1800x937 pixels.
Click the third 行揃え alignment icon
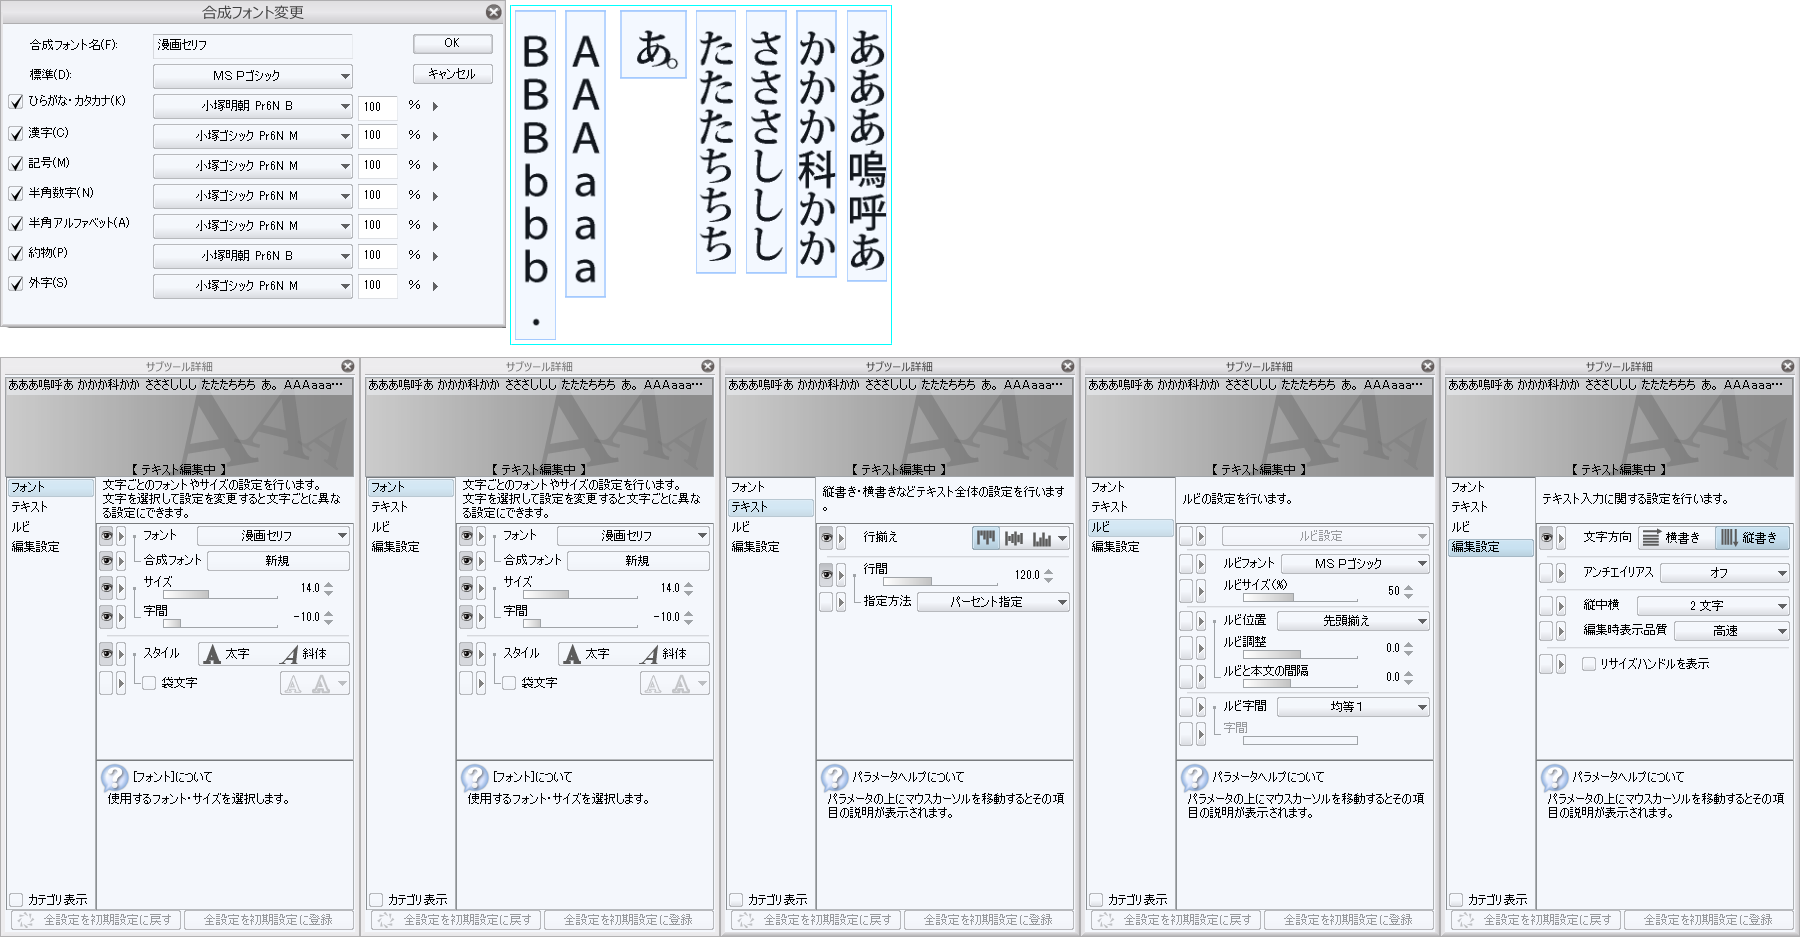[x=1042, y=538]
